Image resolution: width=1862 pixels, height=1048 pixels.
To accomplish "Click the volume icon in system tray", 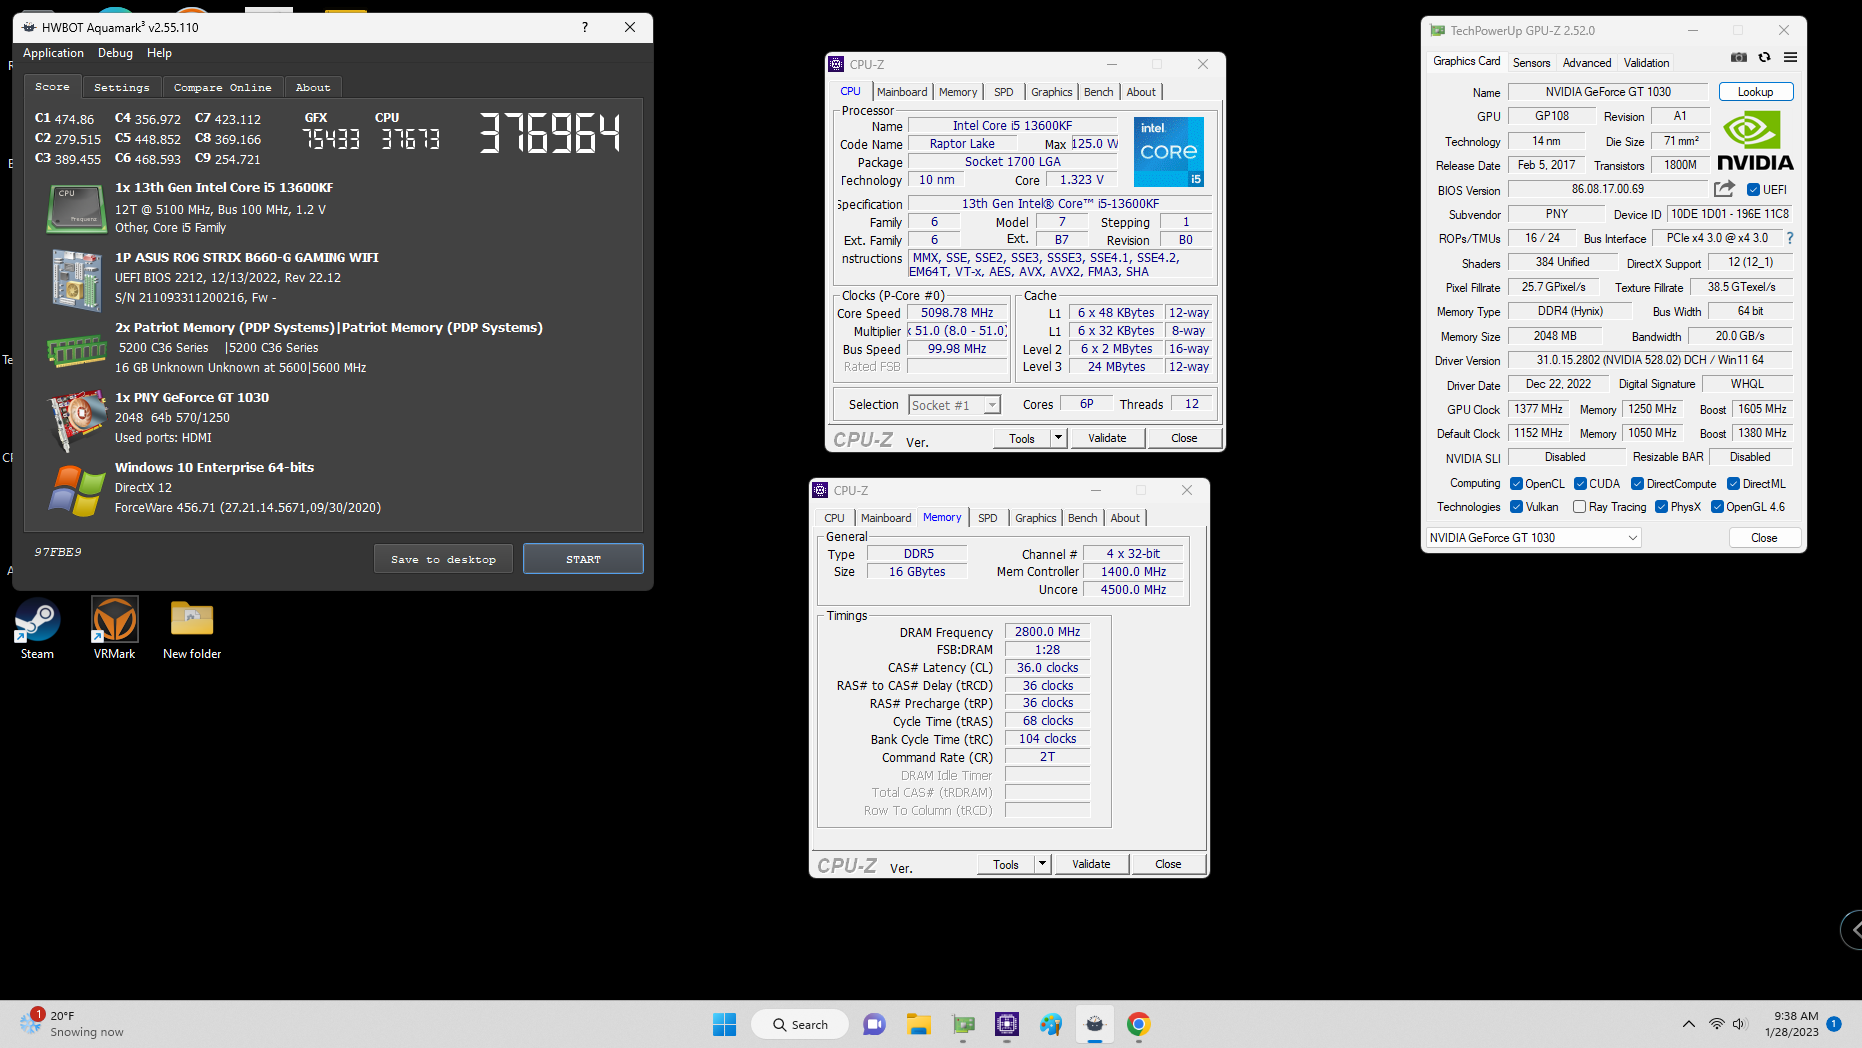I will tap(1741, 1024).
